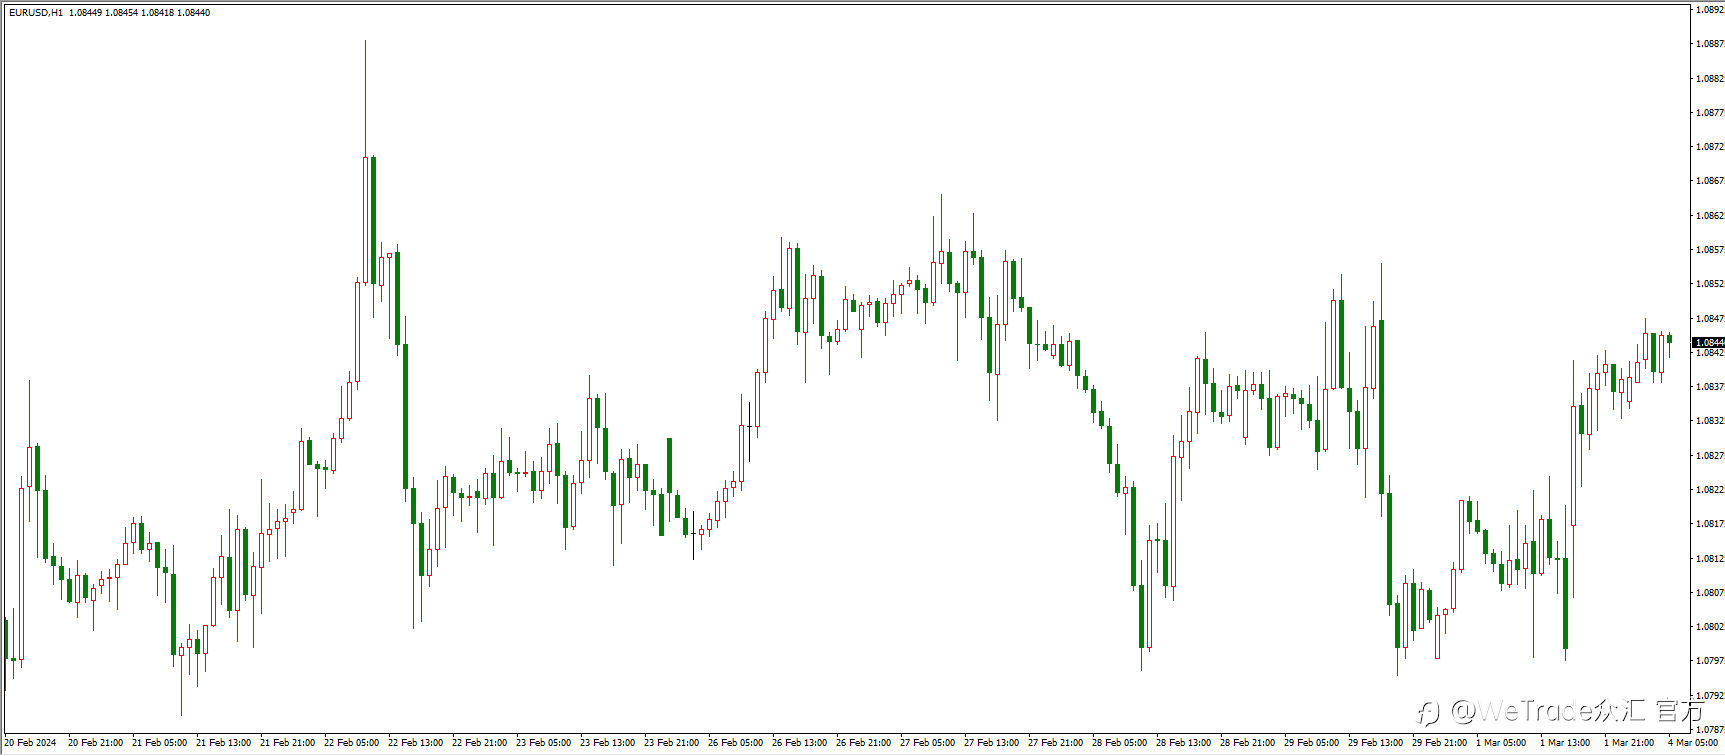Screen dimensions: 1725x756
Task: Click the 21 Feb 05:00 time label
Action: point(159,743)
